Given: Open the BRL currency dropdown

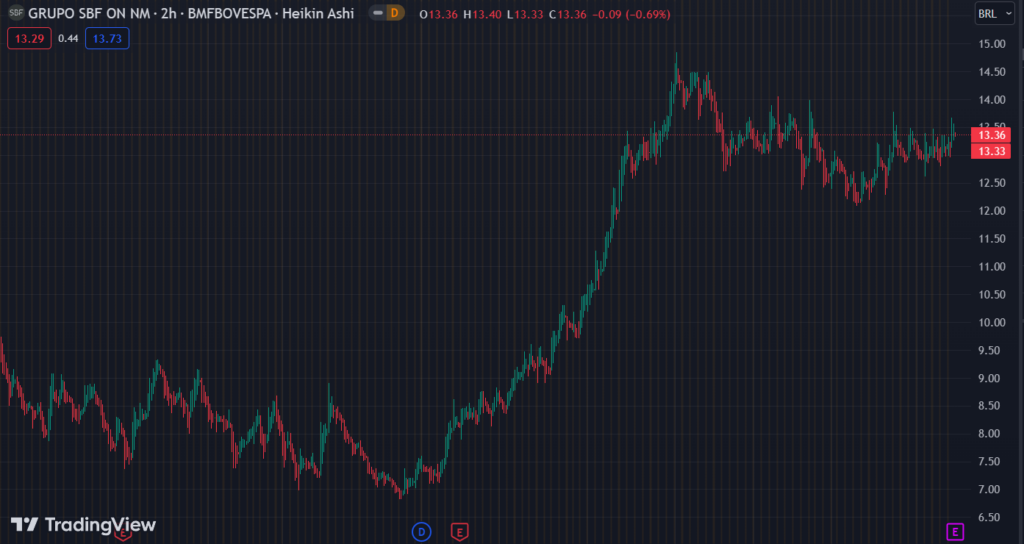Looking at the screenshot, I should (x=995, y=14).
